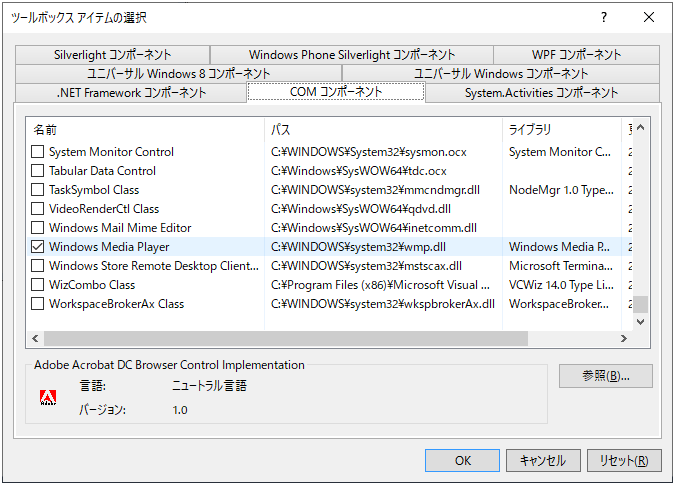Screen dimensions: 675x487
Task: Check the System Monitor Control checkbox
Action: click(37, 152)
